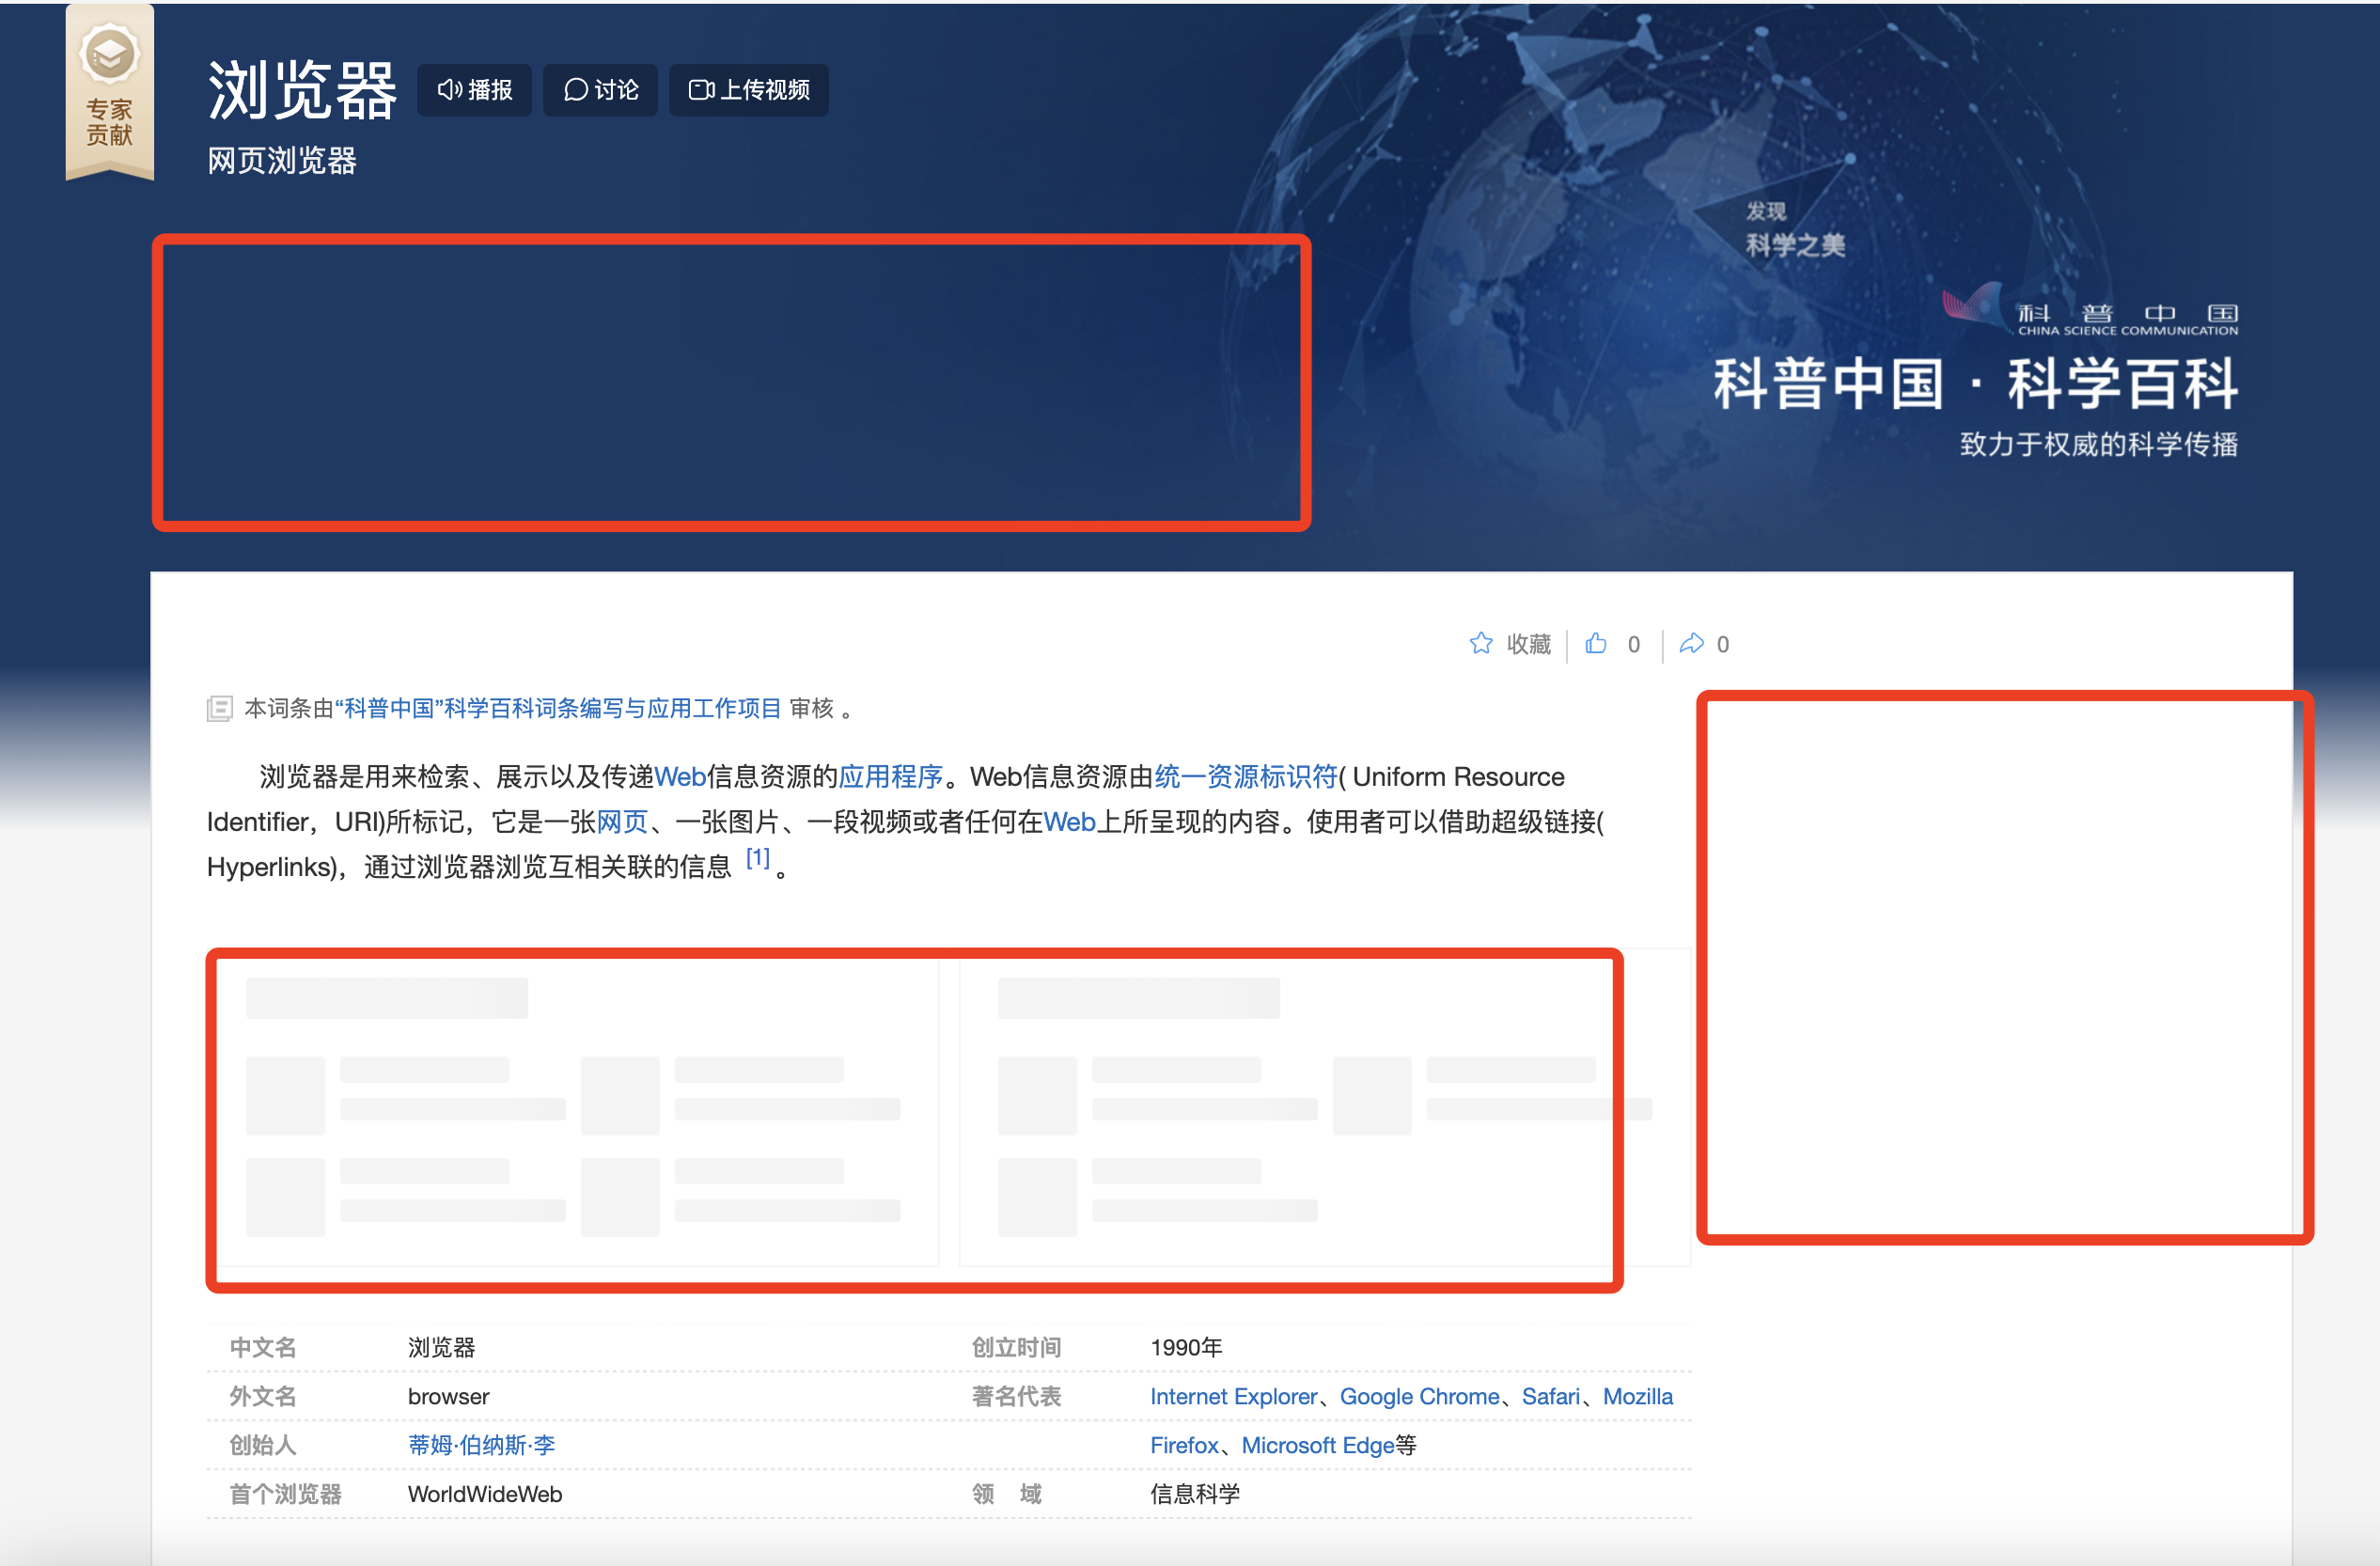The image size is (2380, 1566).
Task: Click the star favorite icon
Action: 1480,643
